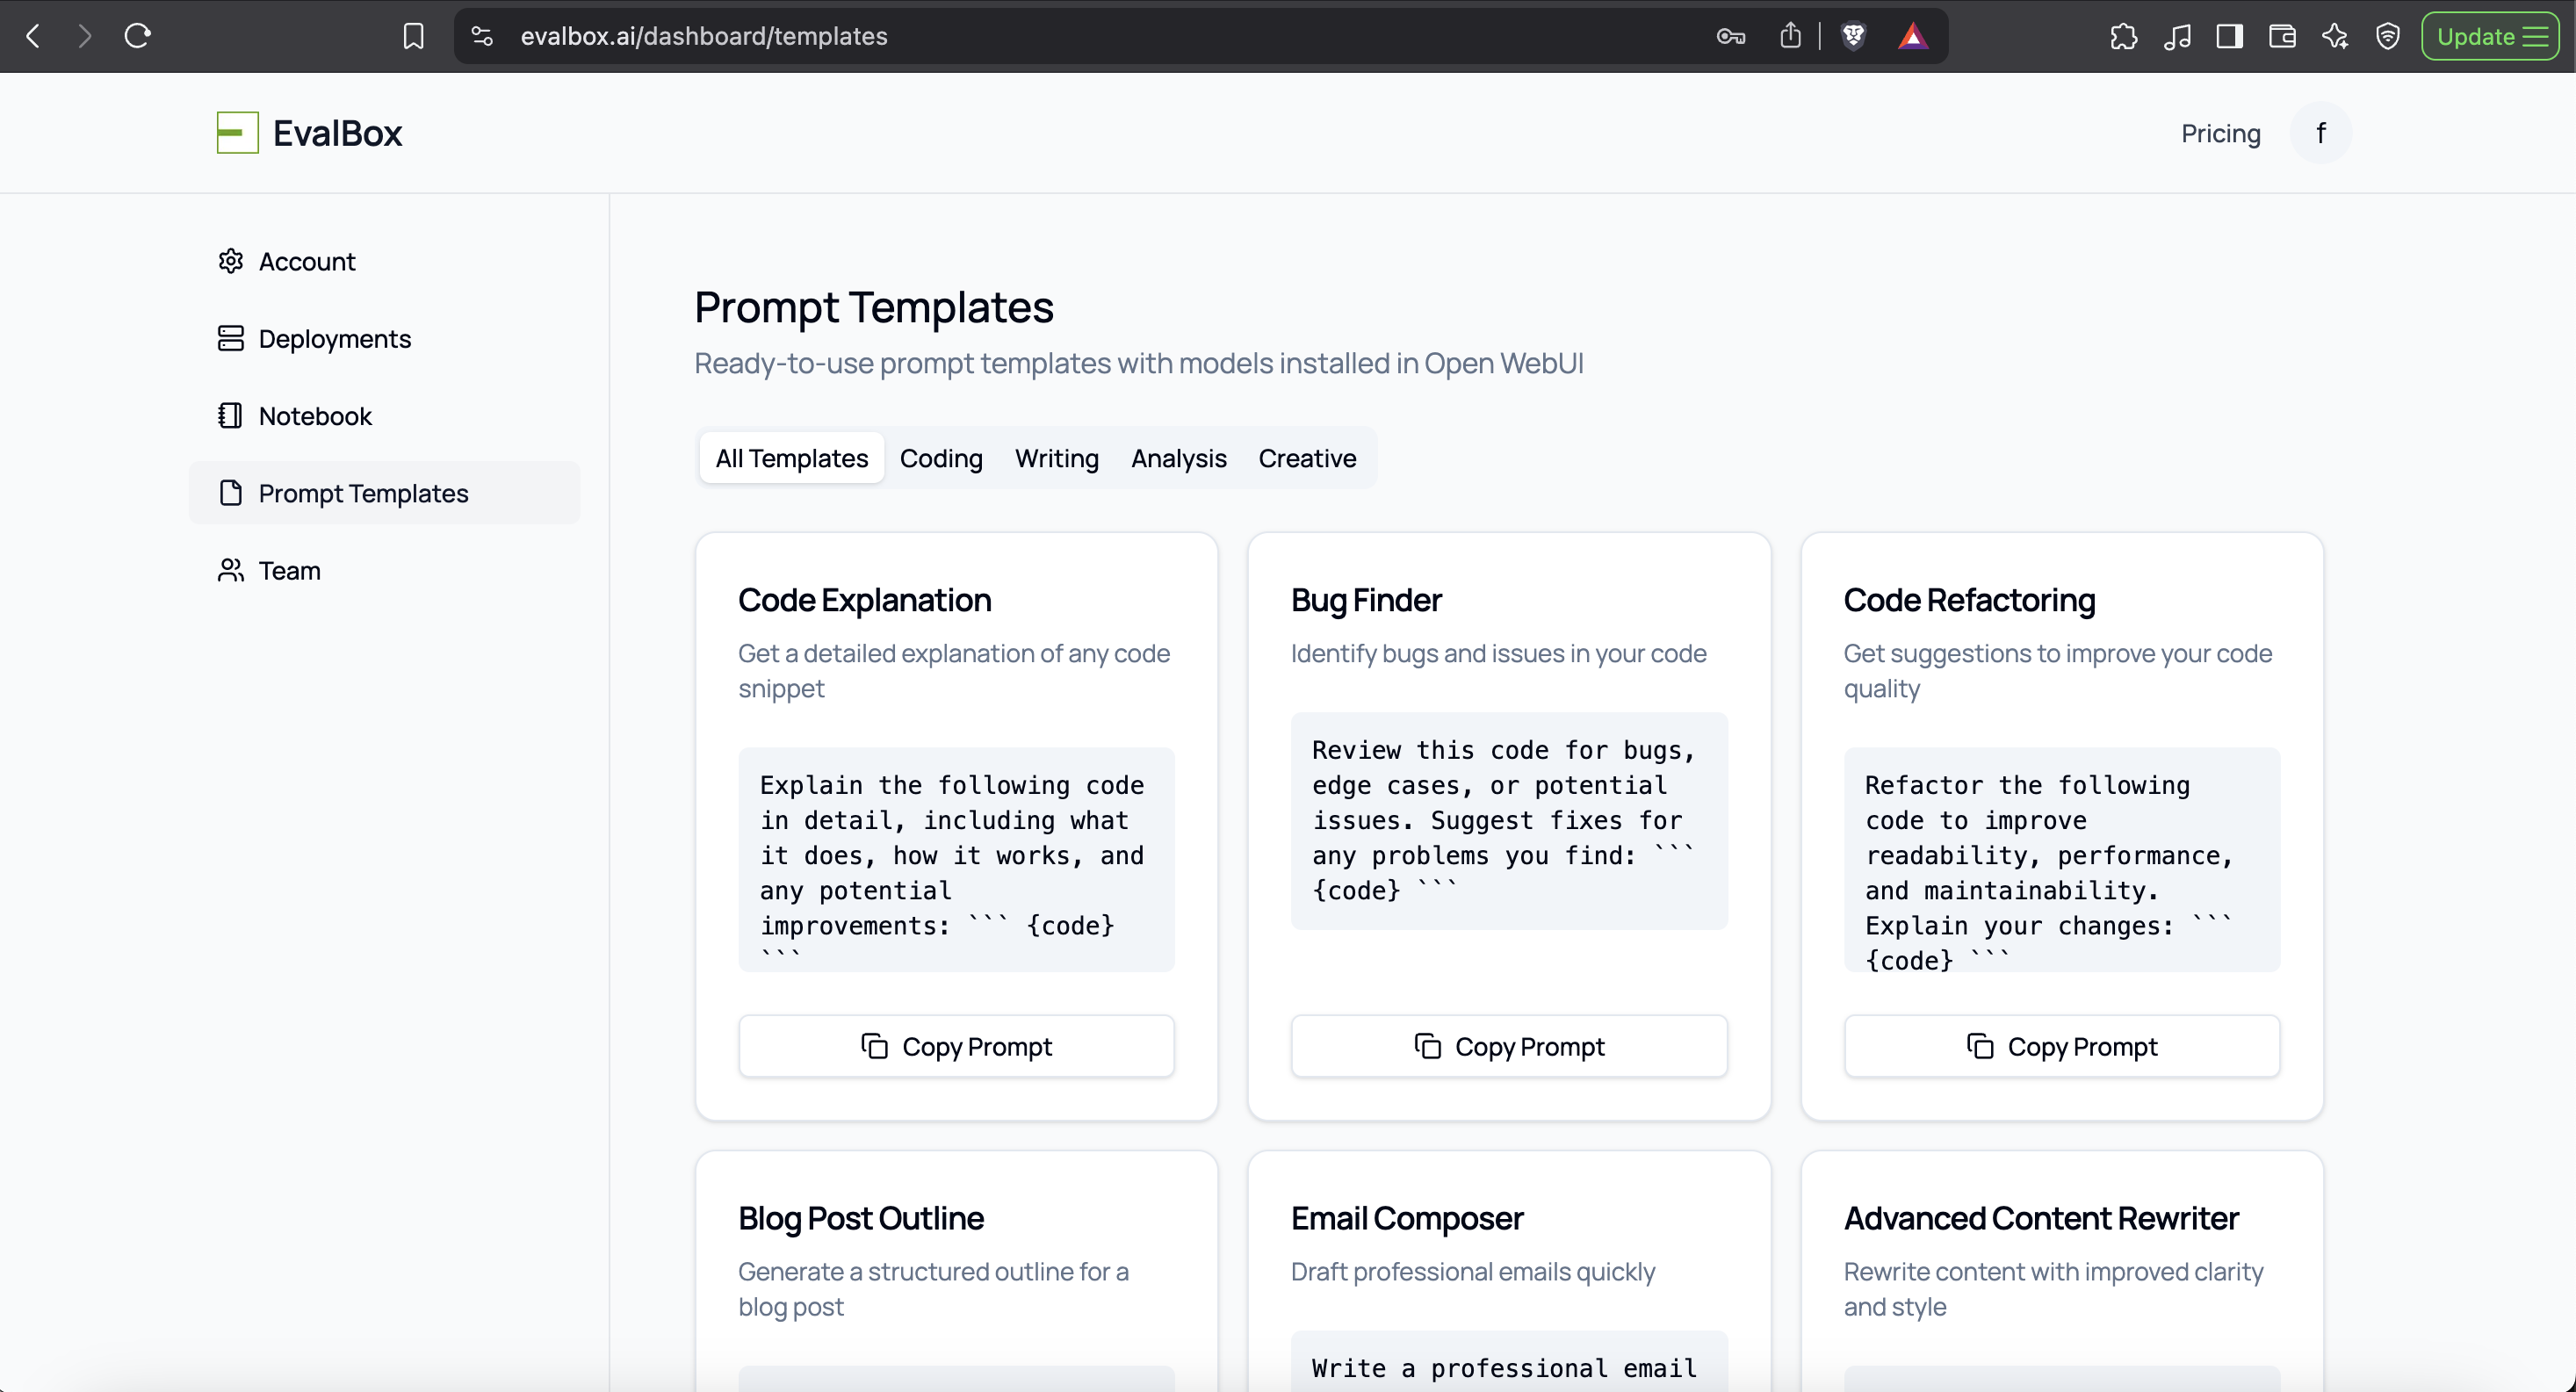The image size is (2576, 1392).
Task: Switch to the Analysis tab
Action: click(1178, 458)
